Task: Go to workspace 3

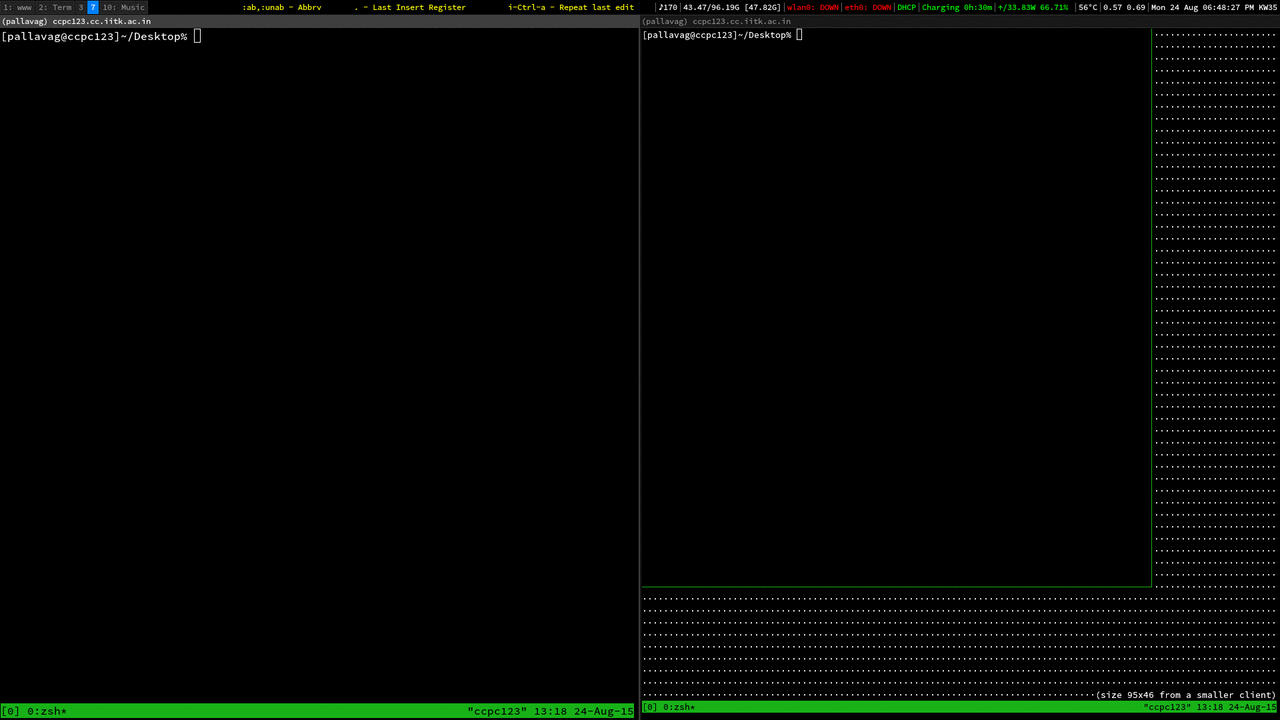Action: (x=81, y=7)
